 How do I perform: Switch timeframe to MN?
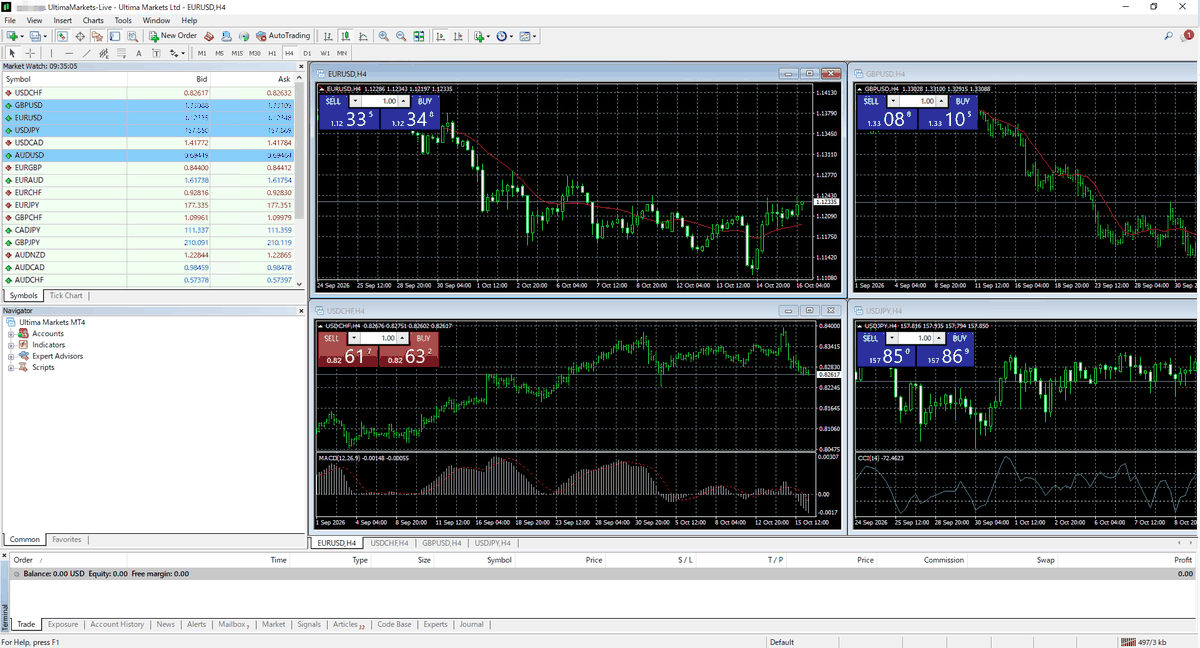point(342,53)
